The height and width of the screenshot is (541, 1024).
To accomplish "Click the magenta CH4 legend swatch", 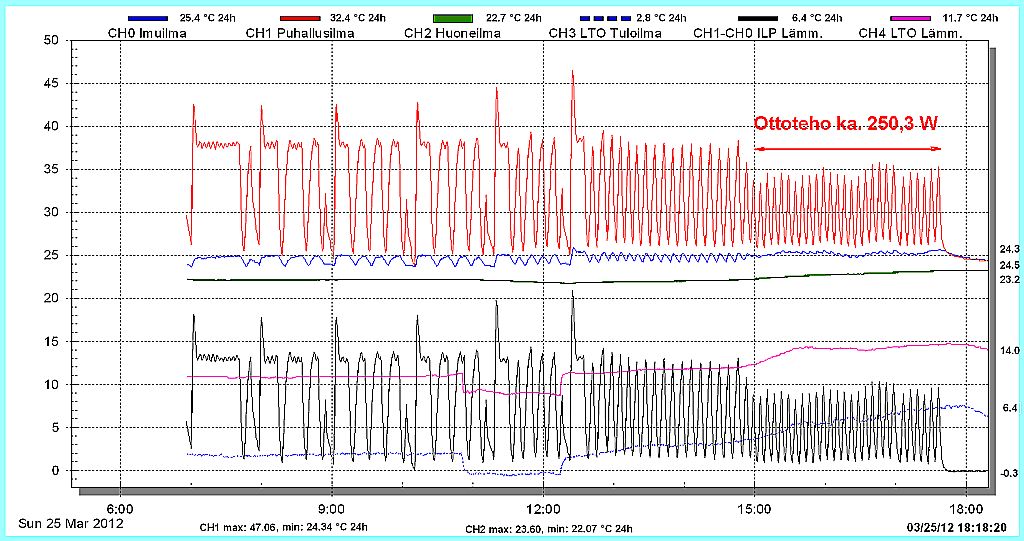I will point(914,18).
